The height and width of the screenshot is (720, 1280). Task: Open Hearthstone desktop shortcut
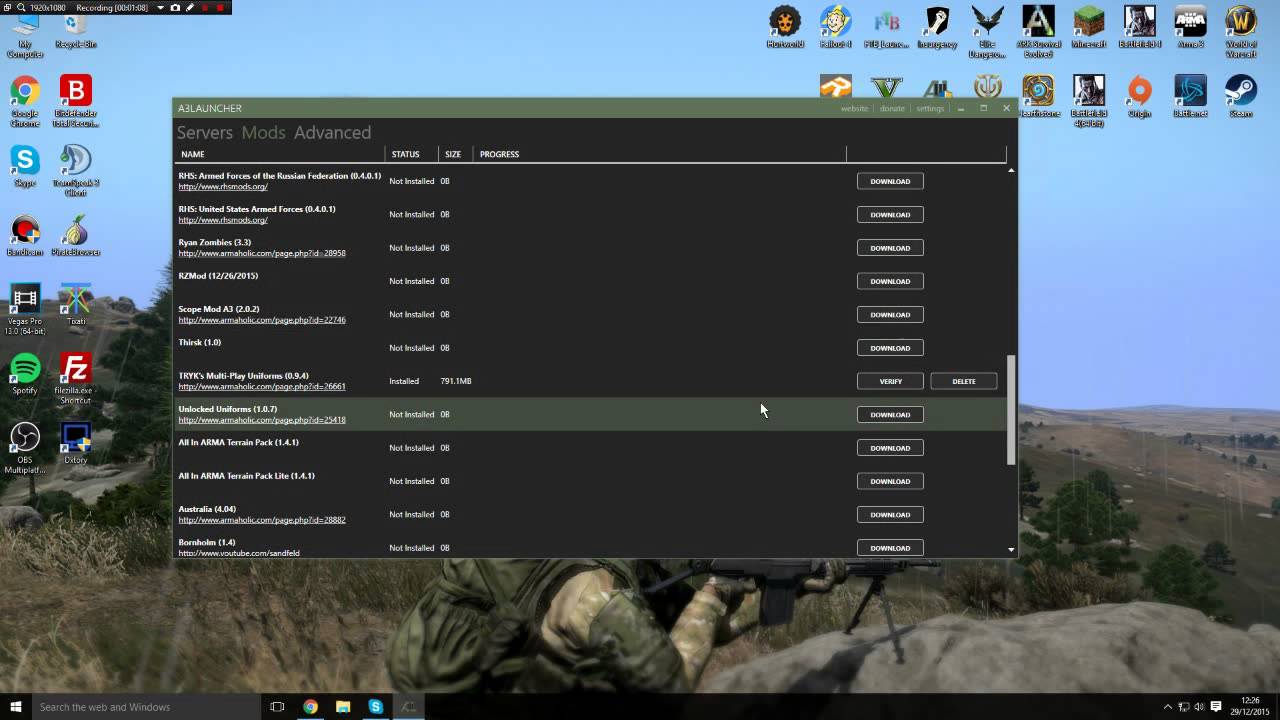(1038, 97)
